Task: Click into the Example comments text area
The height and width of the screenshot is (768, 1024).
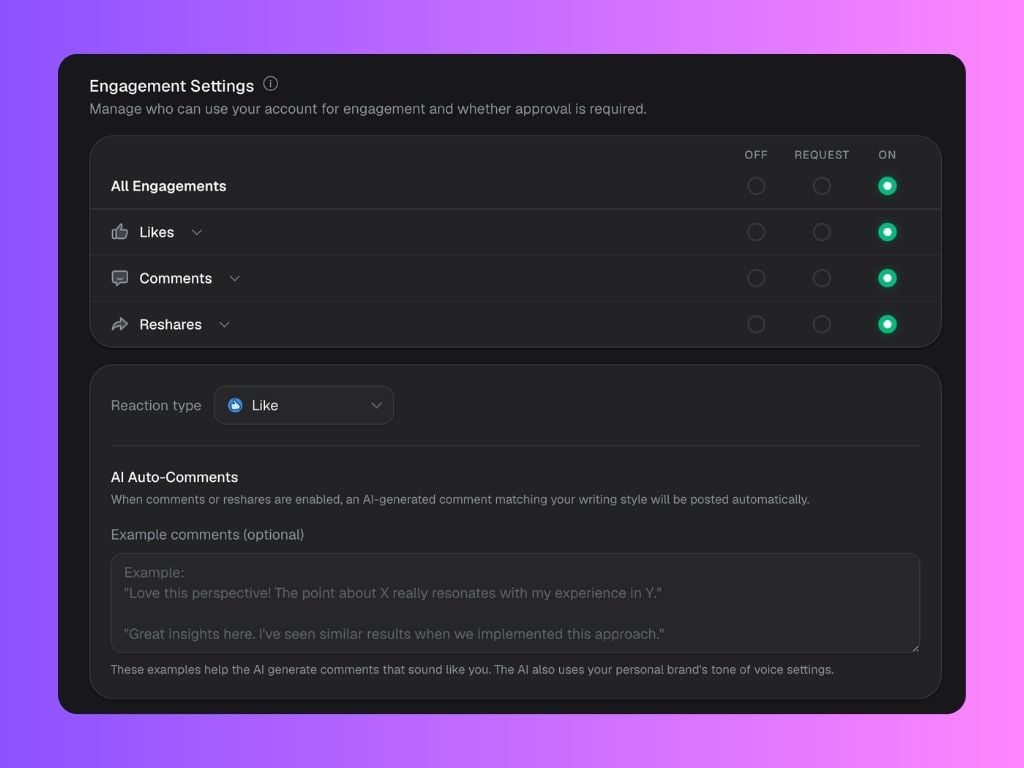Action: (515, 603)
